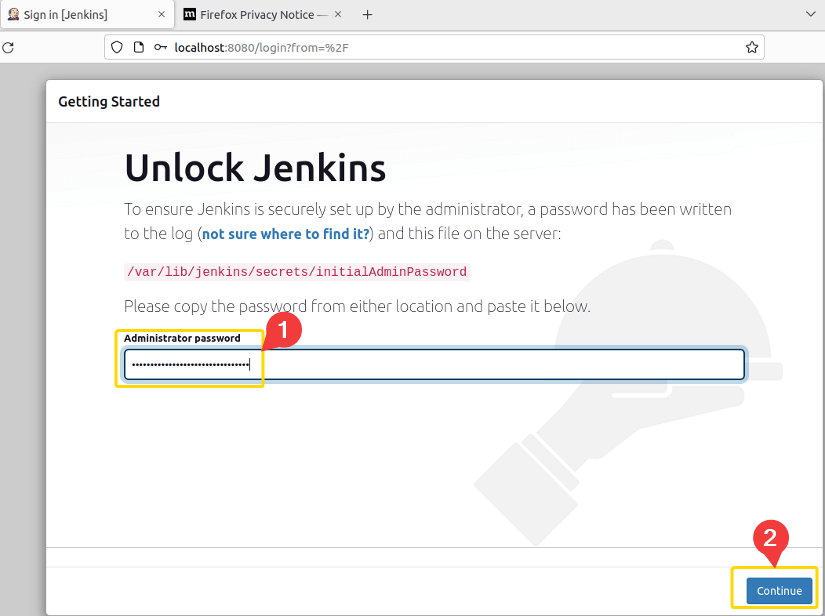Close the Firefox Privacy Notice tab
The height and width of the screenshot is (616, 825).
pos(336,15)
